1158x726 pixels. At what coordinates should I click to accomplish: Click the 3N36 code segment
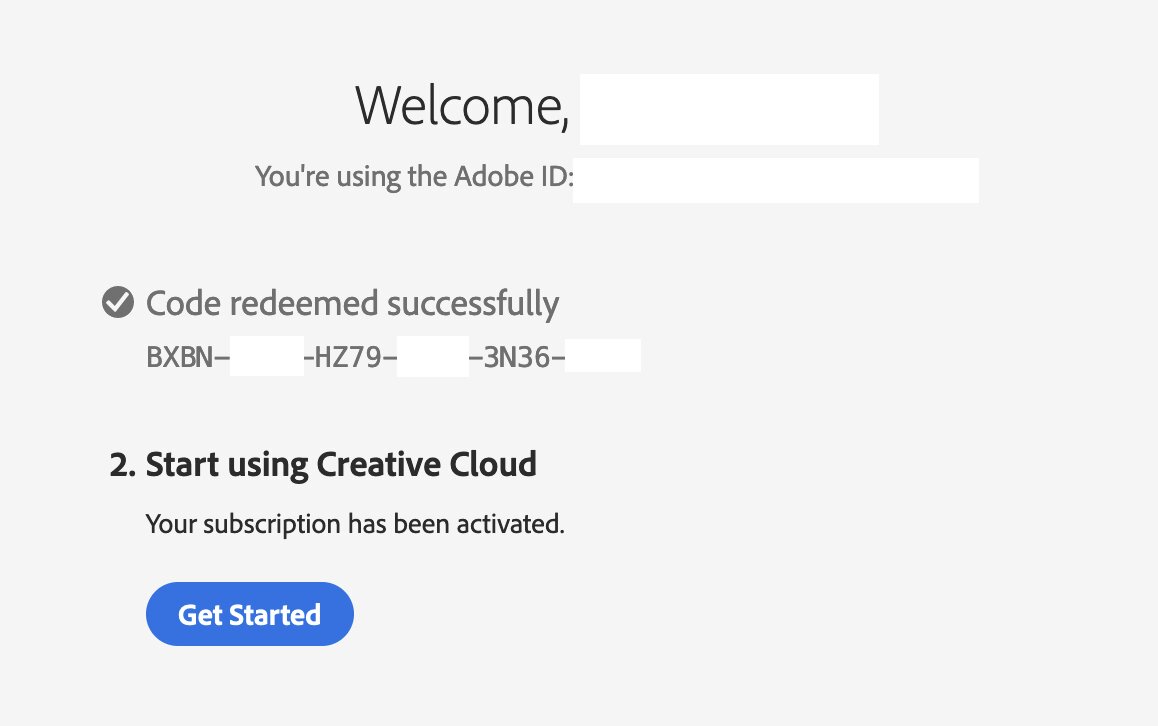(x=517, y=357)
